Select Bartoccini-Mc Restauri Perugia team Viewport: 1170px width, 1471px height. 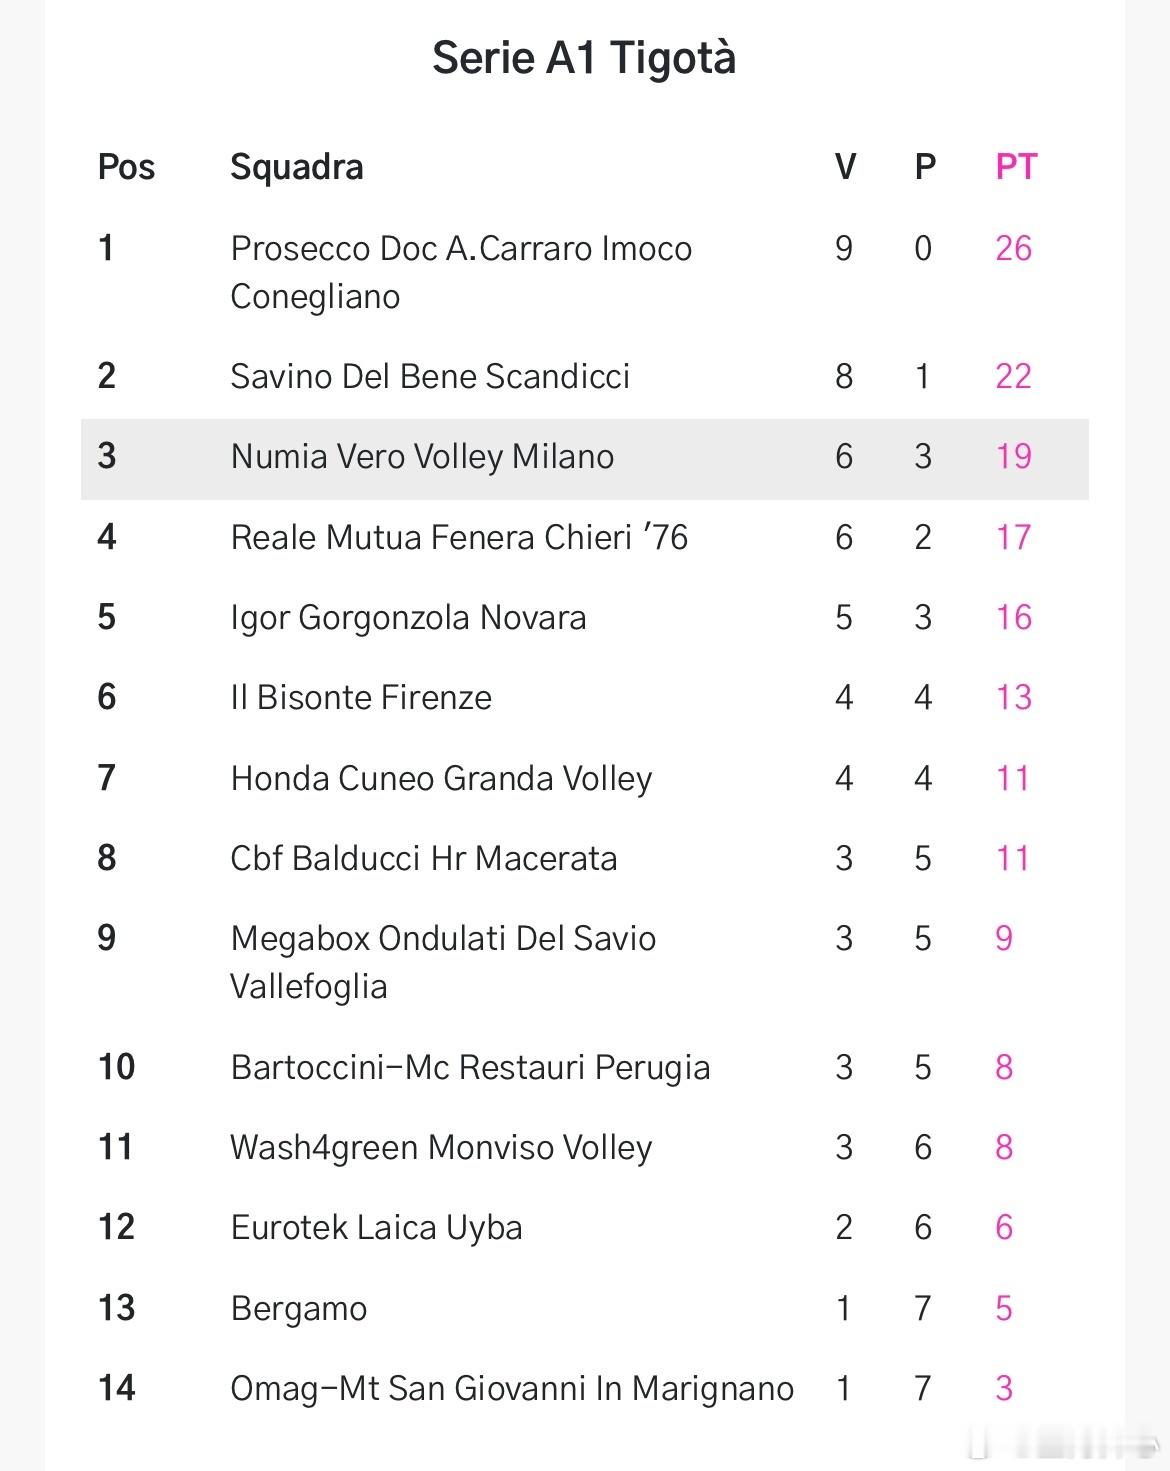tap(470, 1067)
